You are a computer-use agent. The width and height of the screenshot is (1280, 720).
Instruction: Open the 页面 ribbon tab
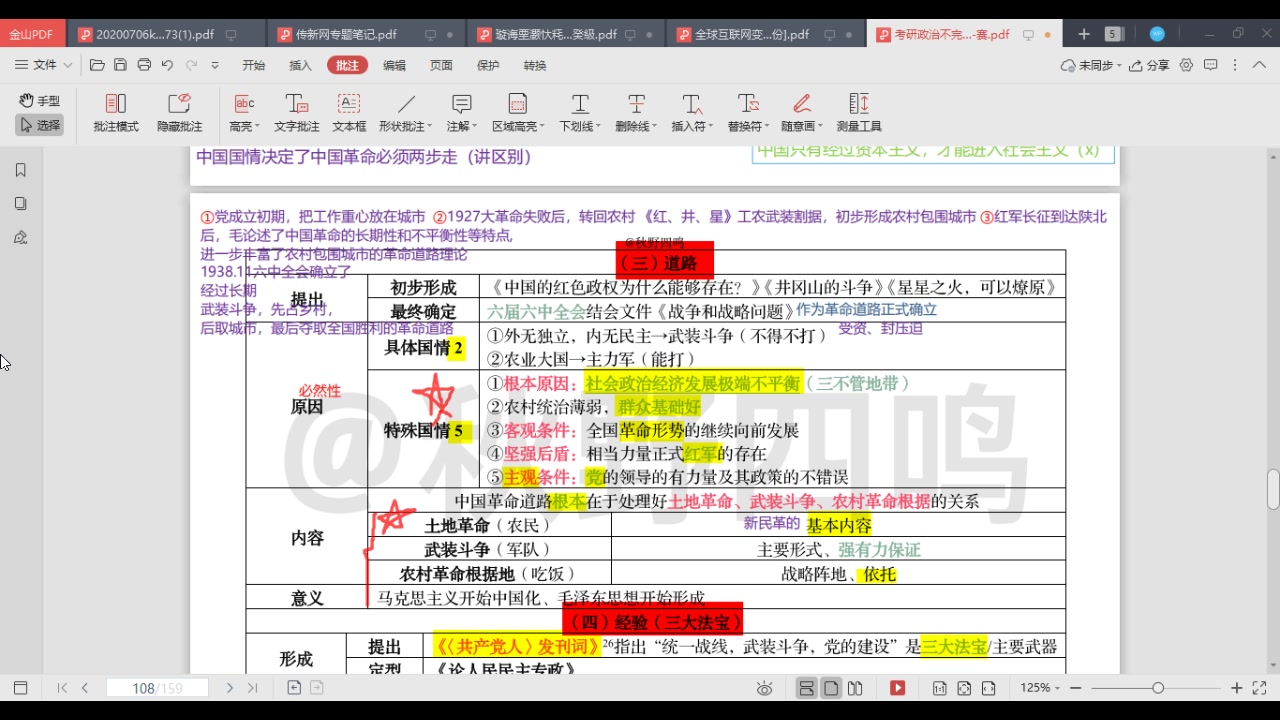click(x=441, y=65)
